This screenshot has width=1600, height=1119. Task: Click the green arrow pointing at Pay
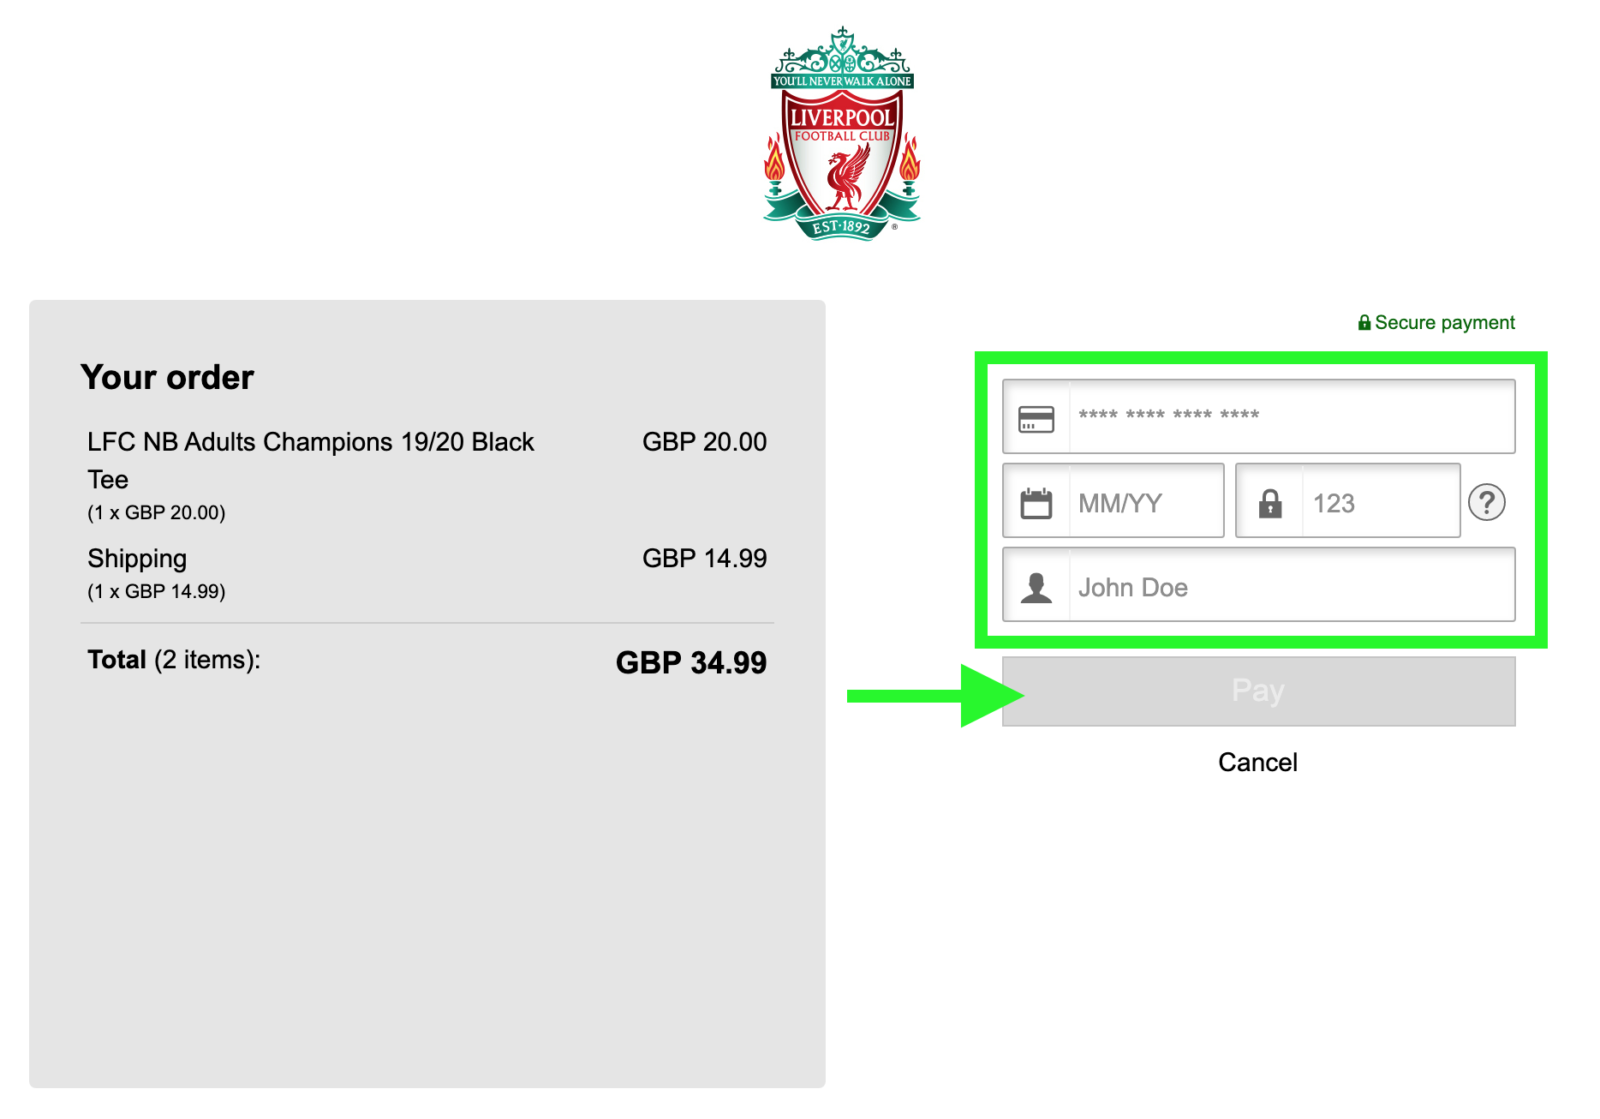click(x=935, y=696)
